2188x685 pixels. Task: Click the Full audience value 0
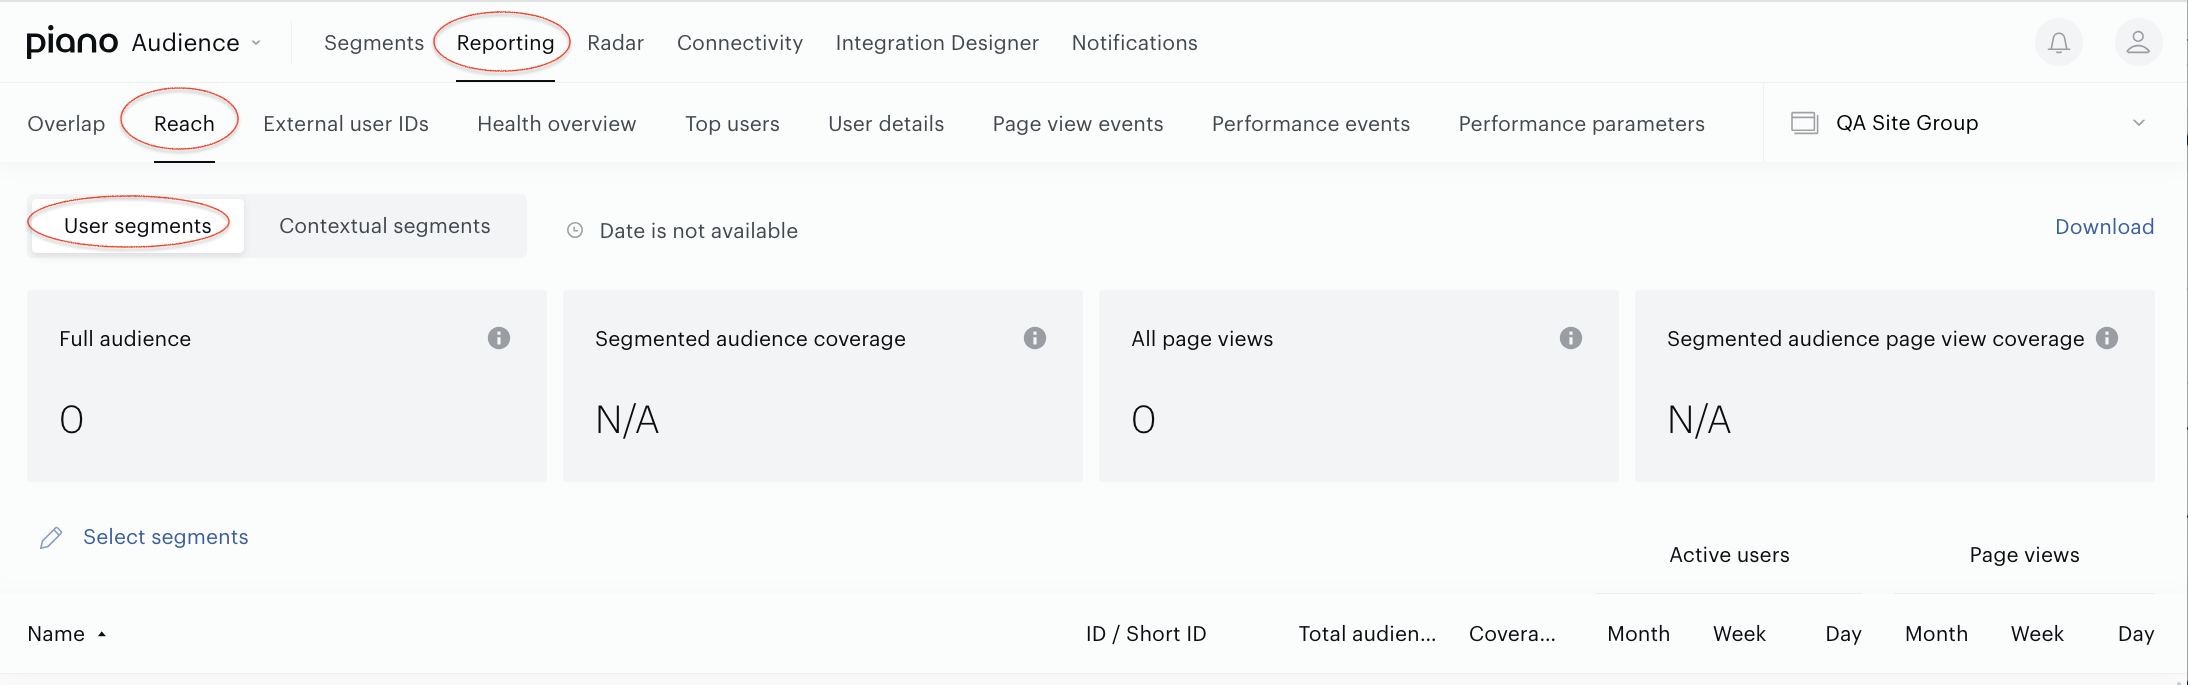pyautogui.click(x=72, y=420)
